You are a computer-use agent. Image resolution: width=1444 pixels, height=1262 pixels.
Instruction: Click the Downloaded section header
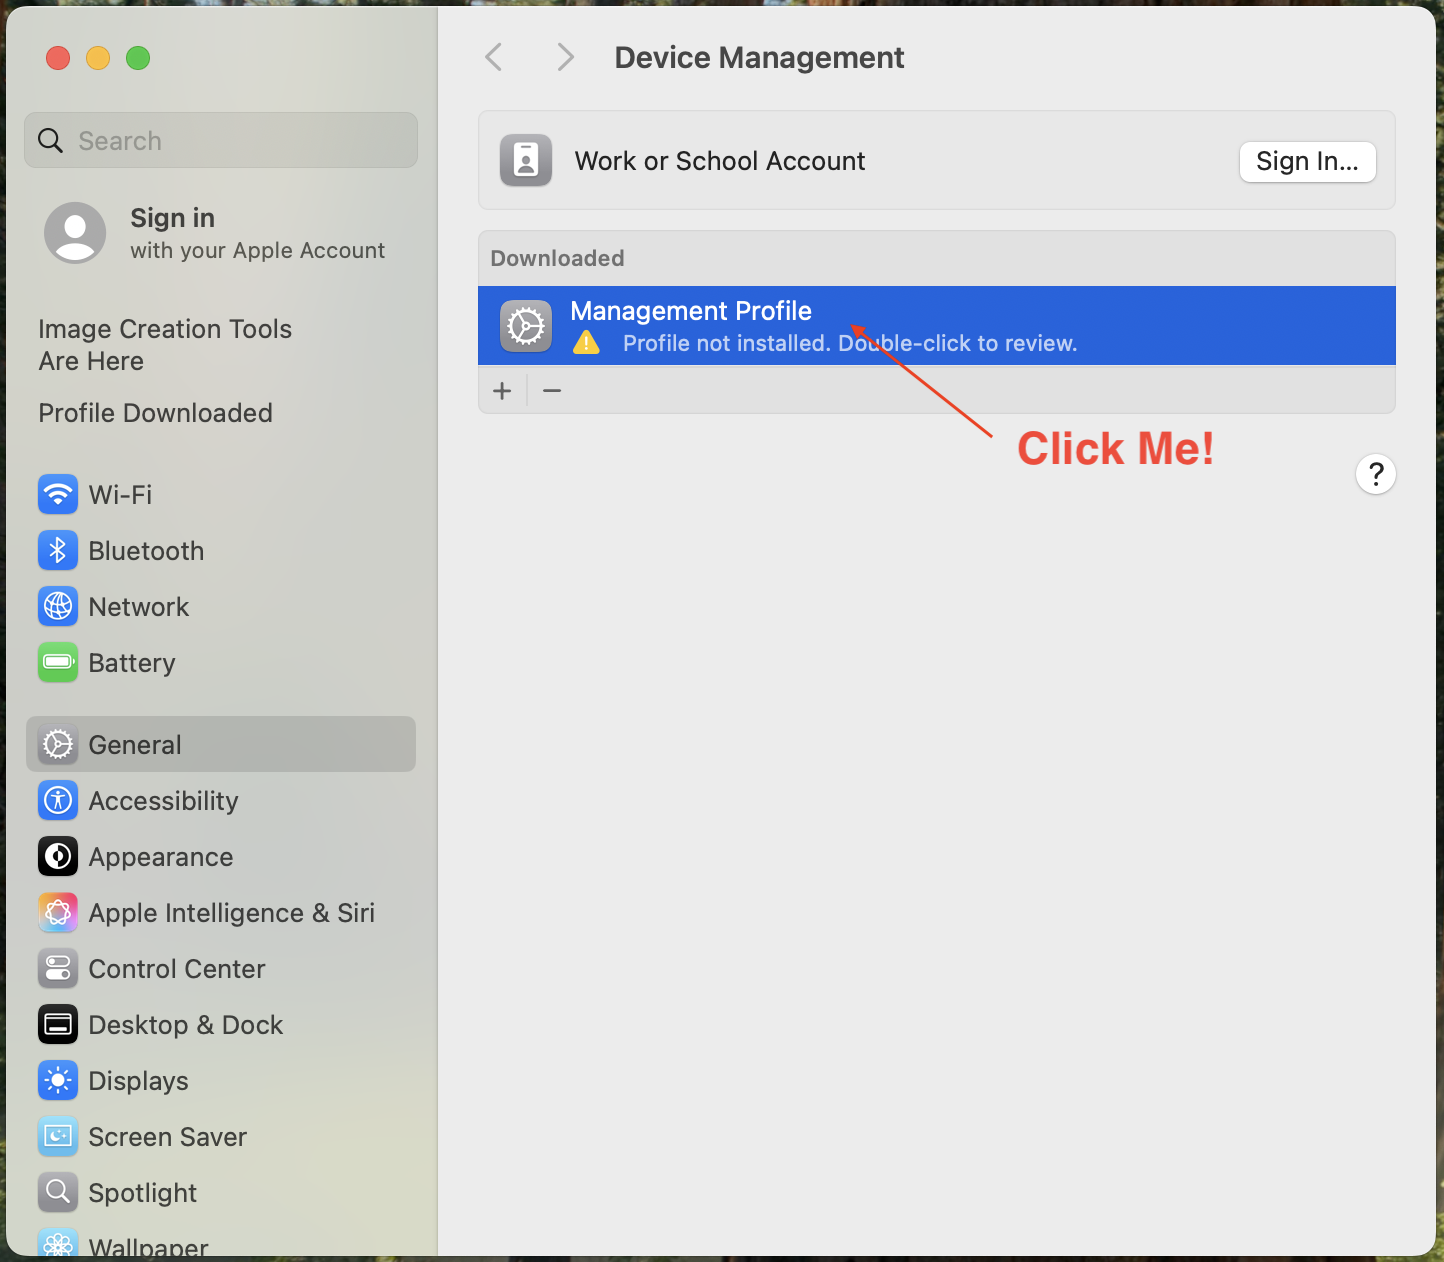pos(557,258)
